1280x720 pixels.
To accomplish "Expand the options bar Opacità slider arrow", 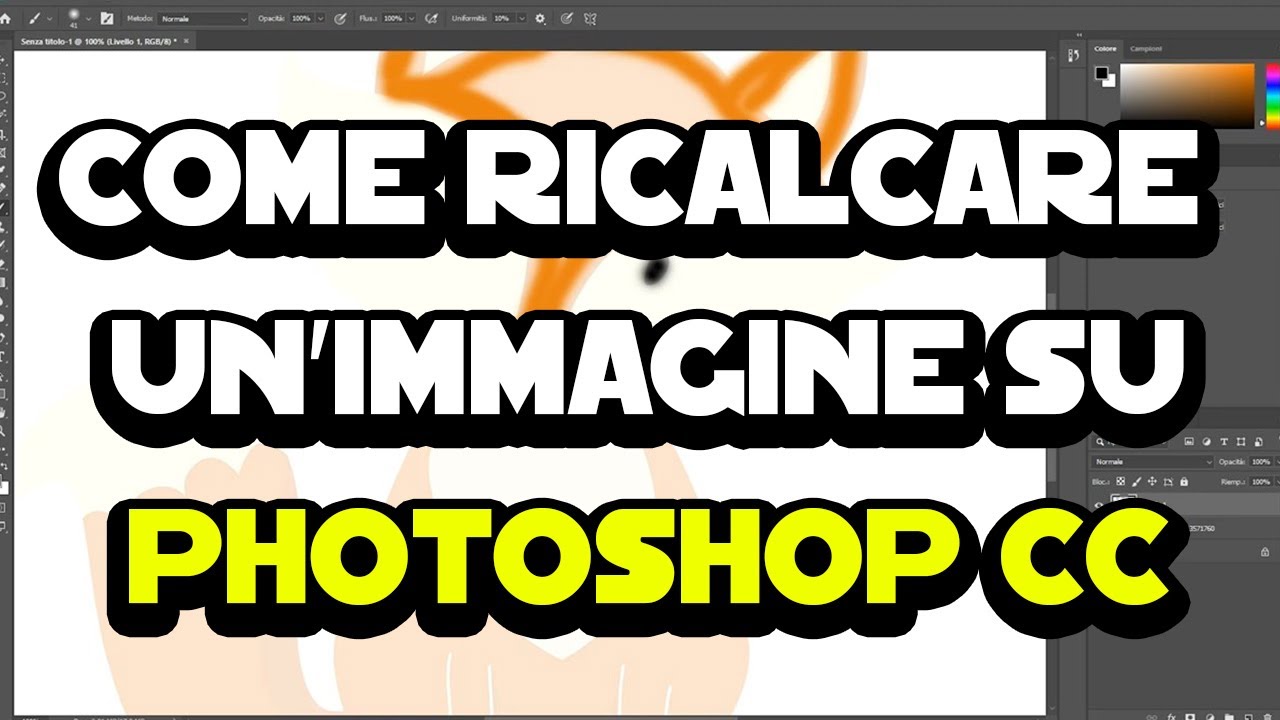I will coord(321,19).
